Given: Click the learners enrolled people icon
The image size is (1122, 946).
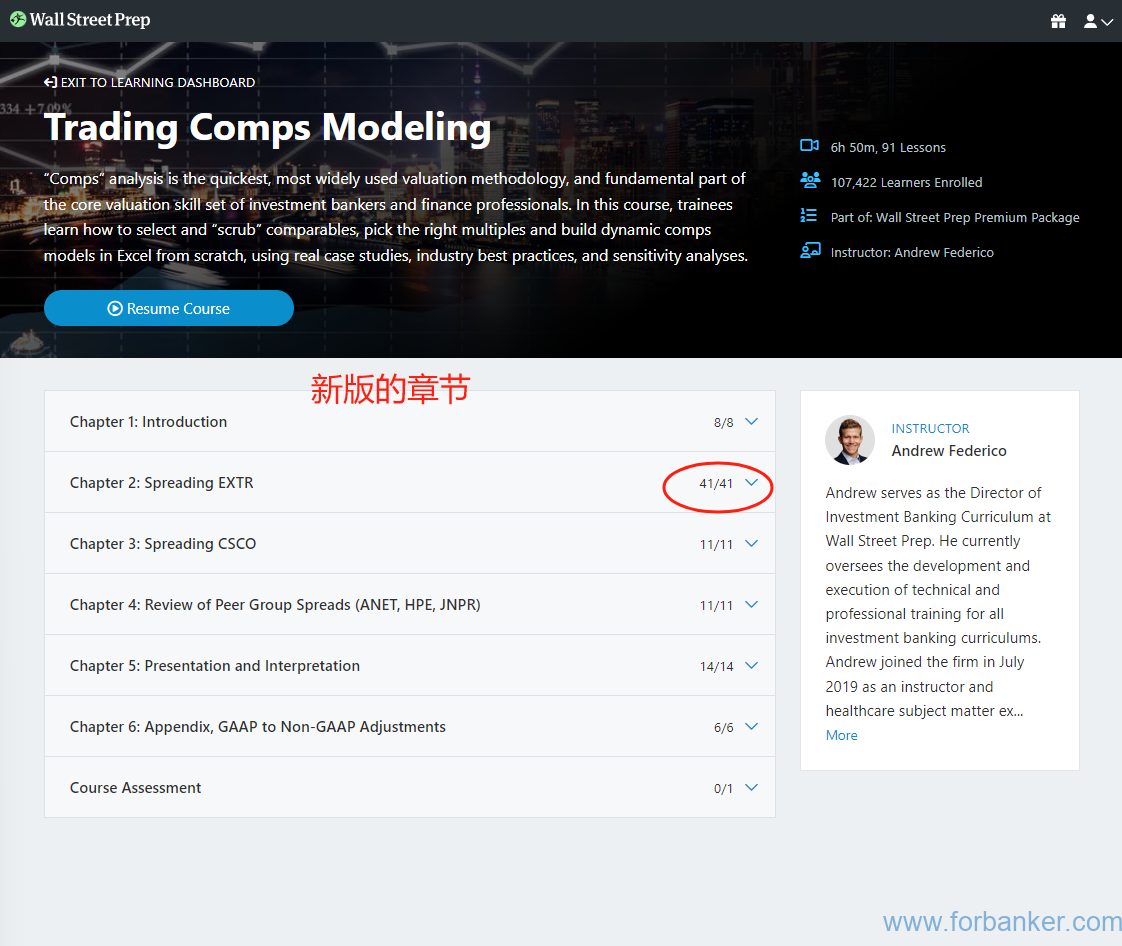Looking at the screenshot, I should pos(810,180).
